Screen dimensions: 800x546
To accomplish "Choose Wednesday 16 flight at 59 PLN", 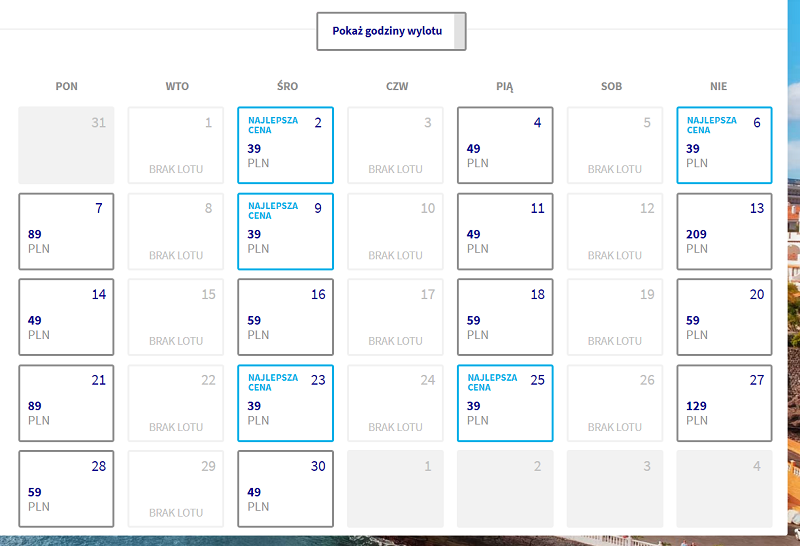I will click(x=286, y=317).
